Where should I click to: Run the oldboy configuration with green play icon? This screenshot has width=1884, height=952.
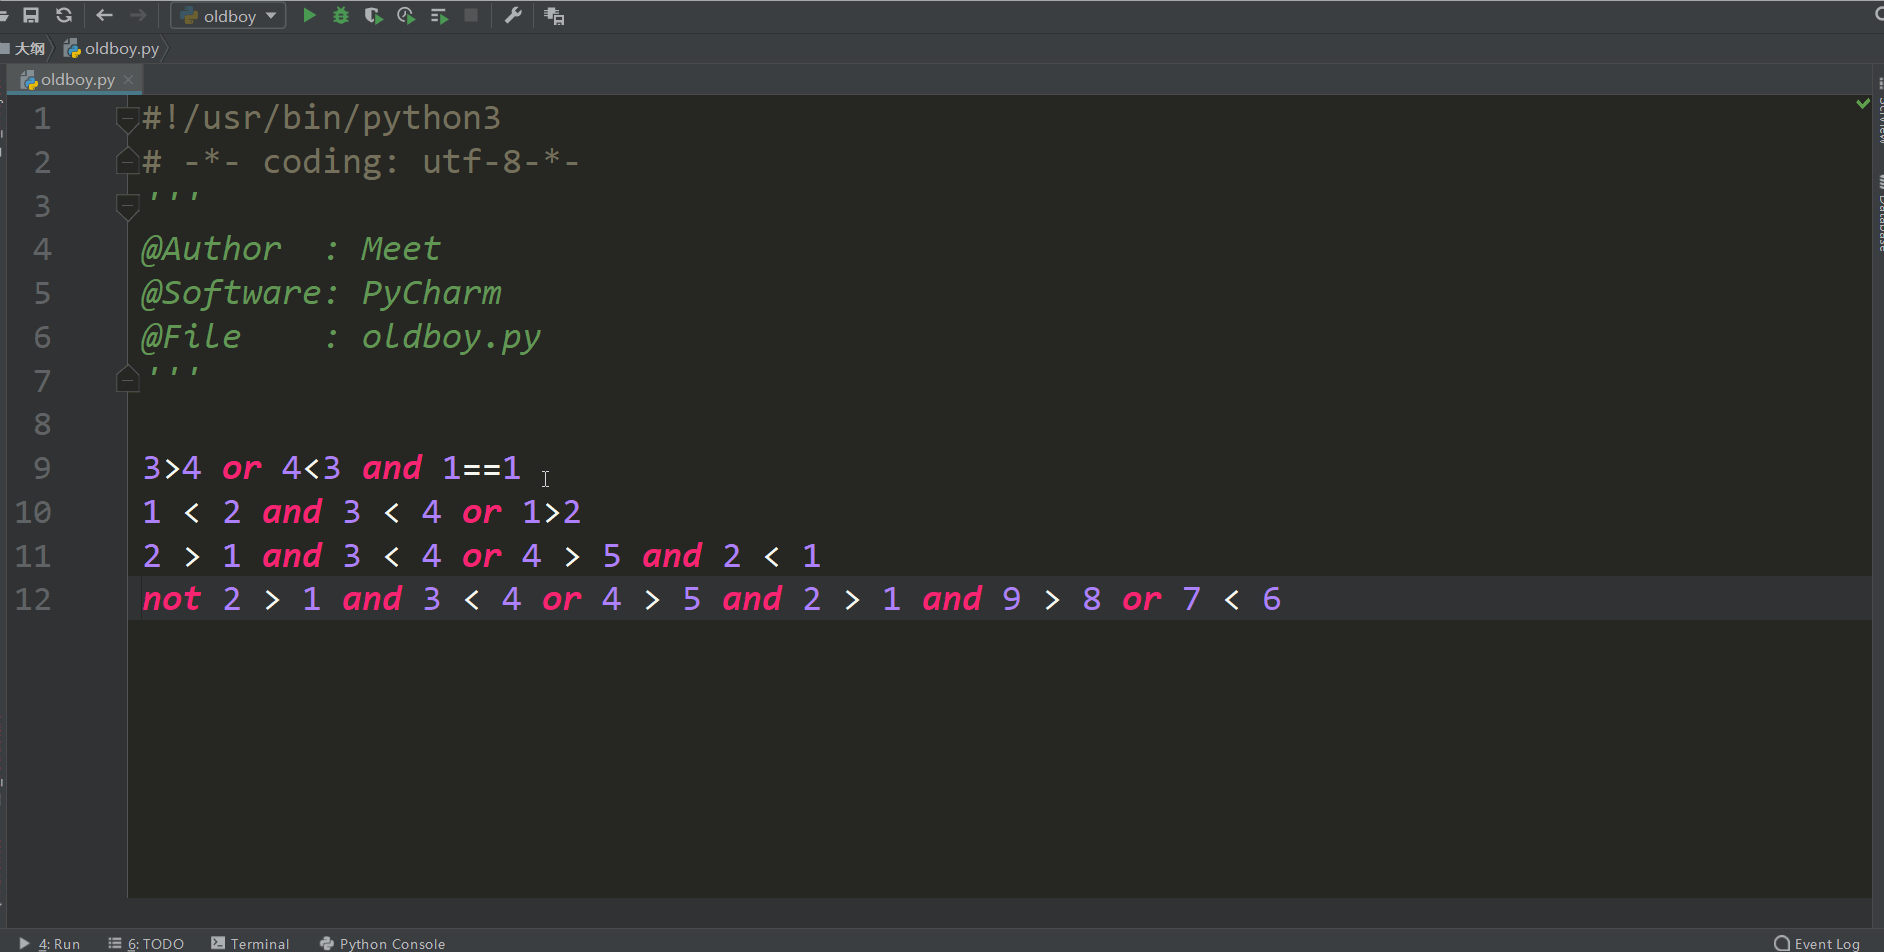pyautogui.click(x=310, y=15)
